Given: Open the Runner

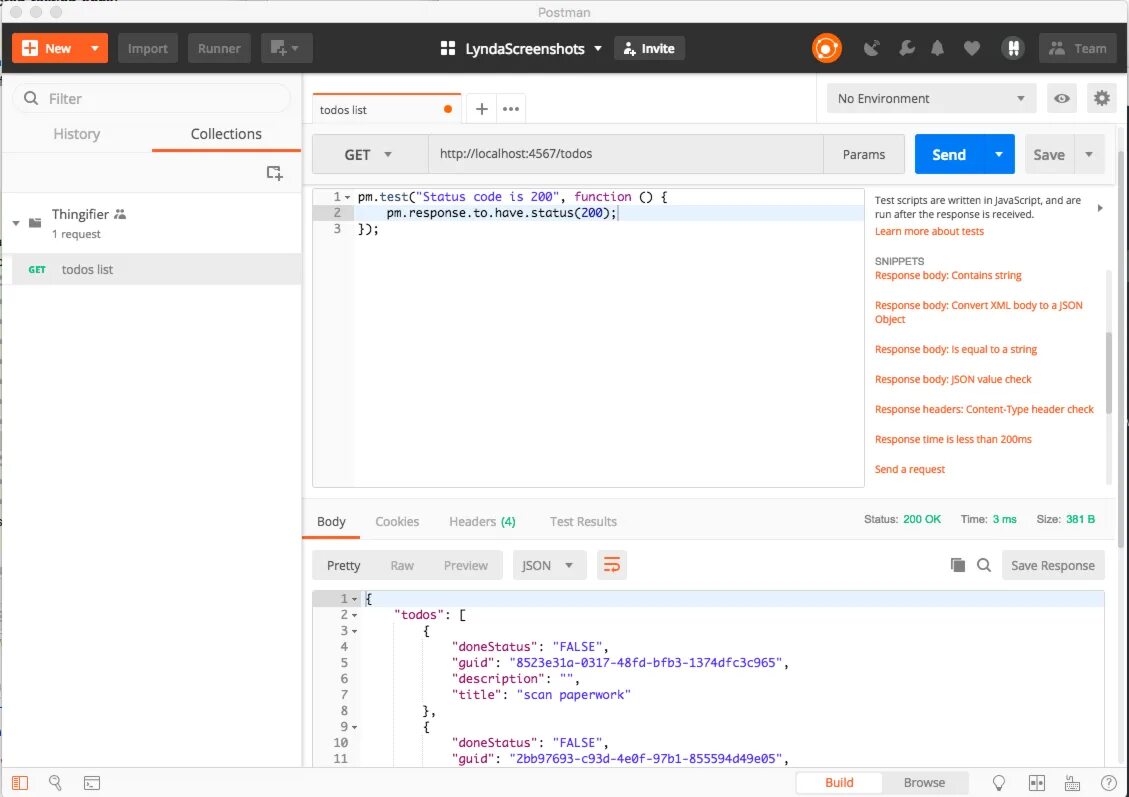Looking at the screenshot, I should tap(219, 48).
